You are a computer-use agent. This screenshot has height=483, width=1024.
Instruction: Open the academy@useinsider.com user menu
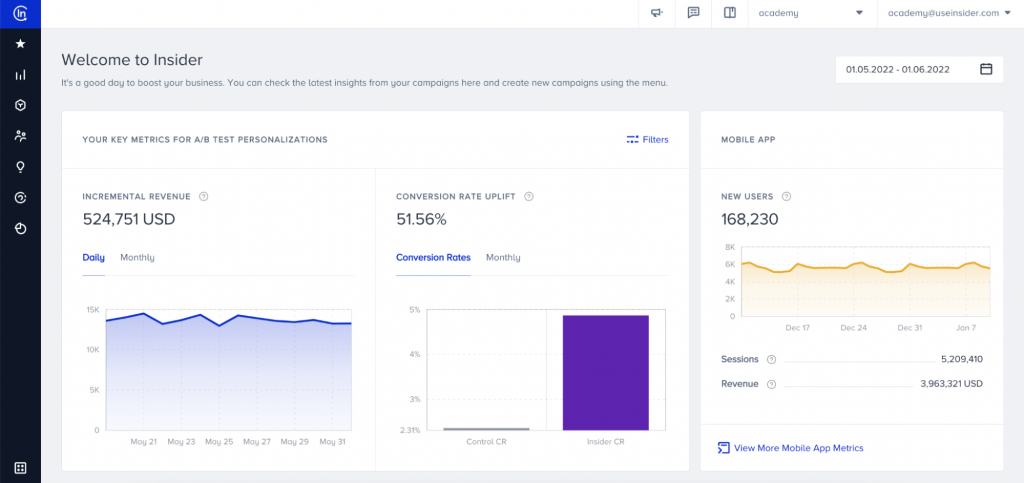[948, 13]
